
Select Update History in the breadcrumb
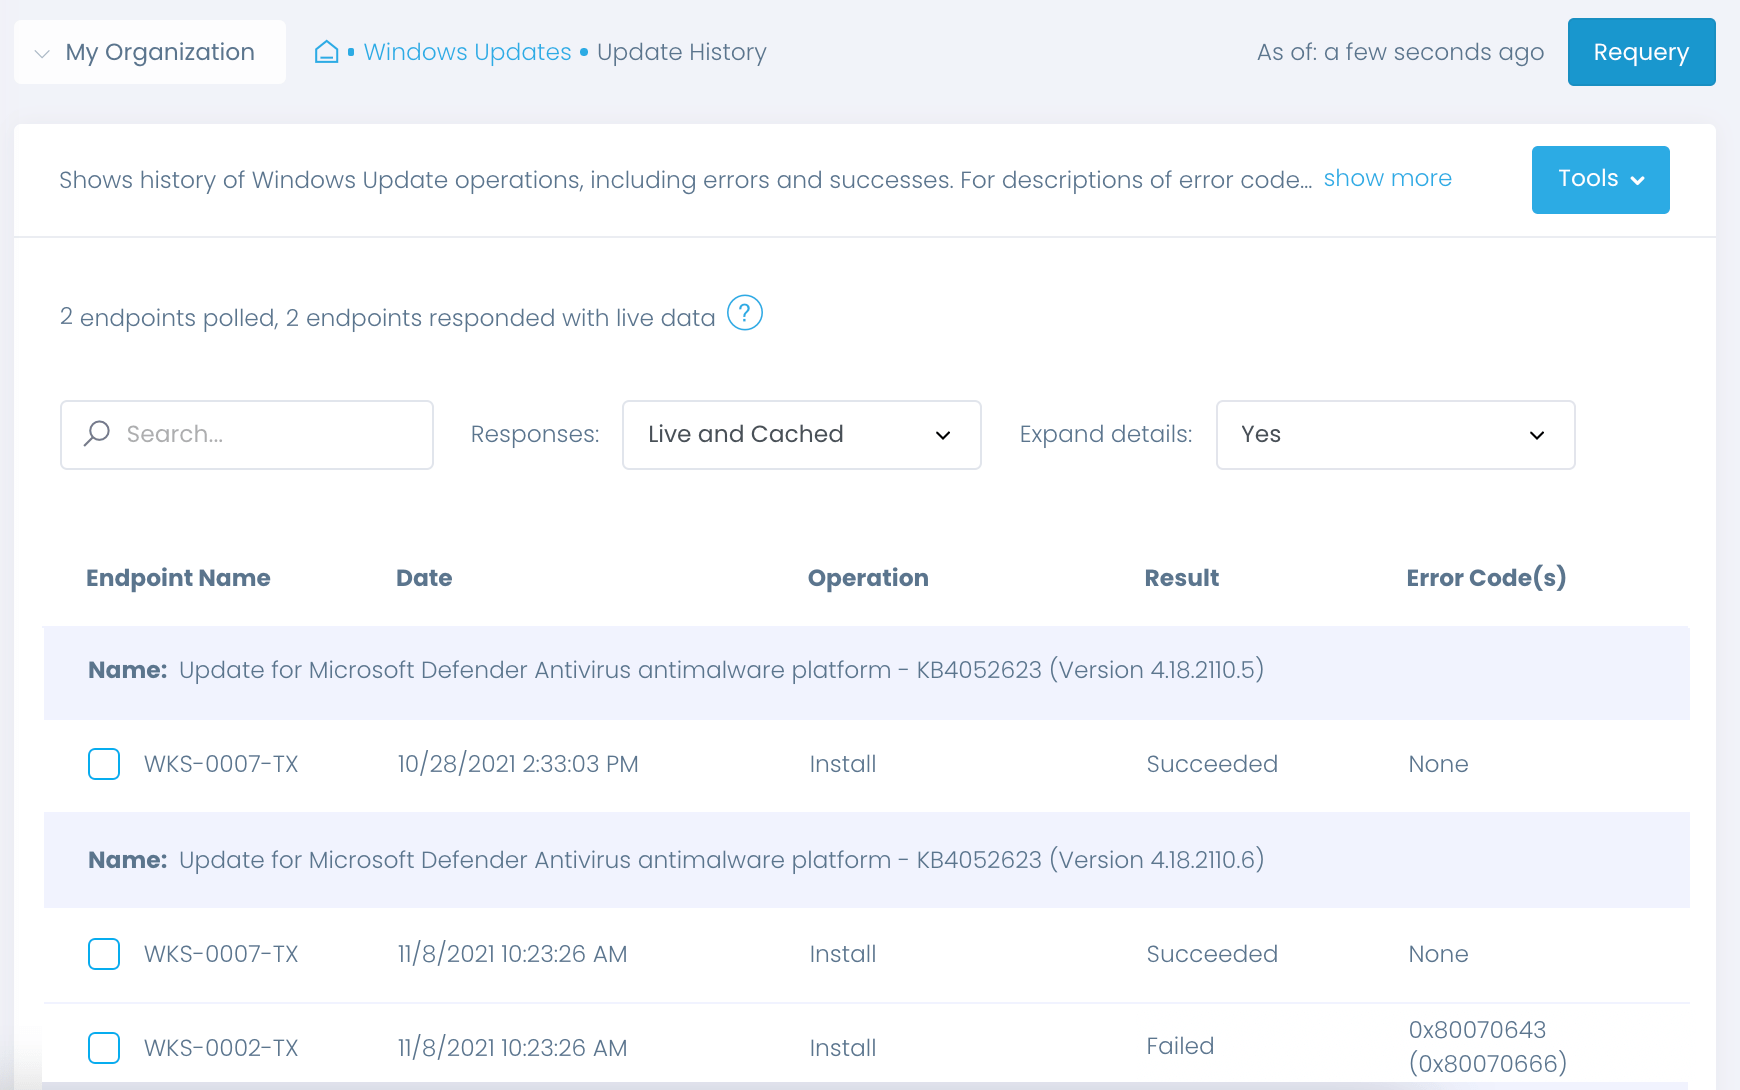680,51
